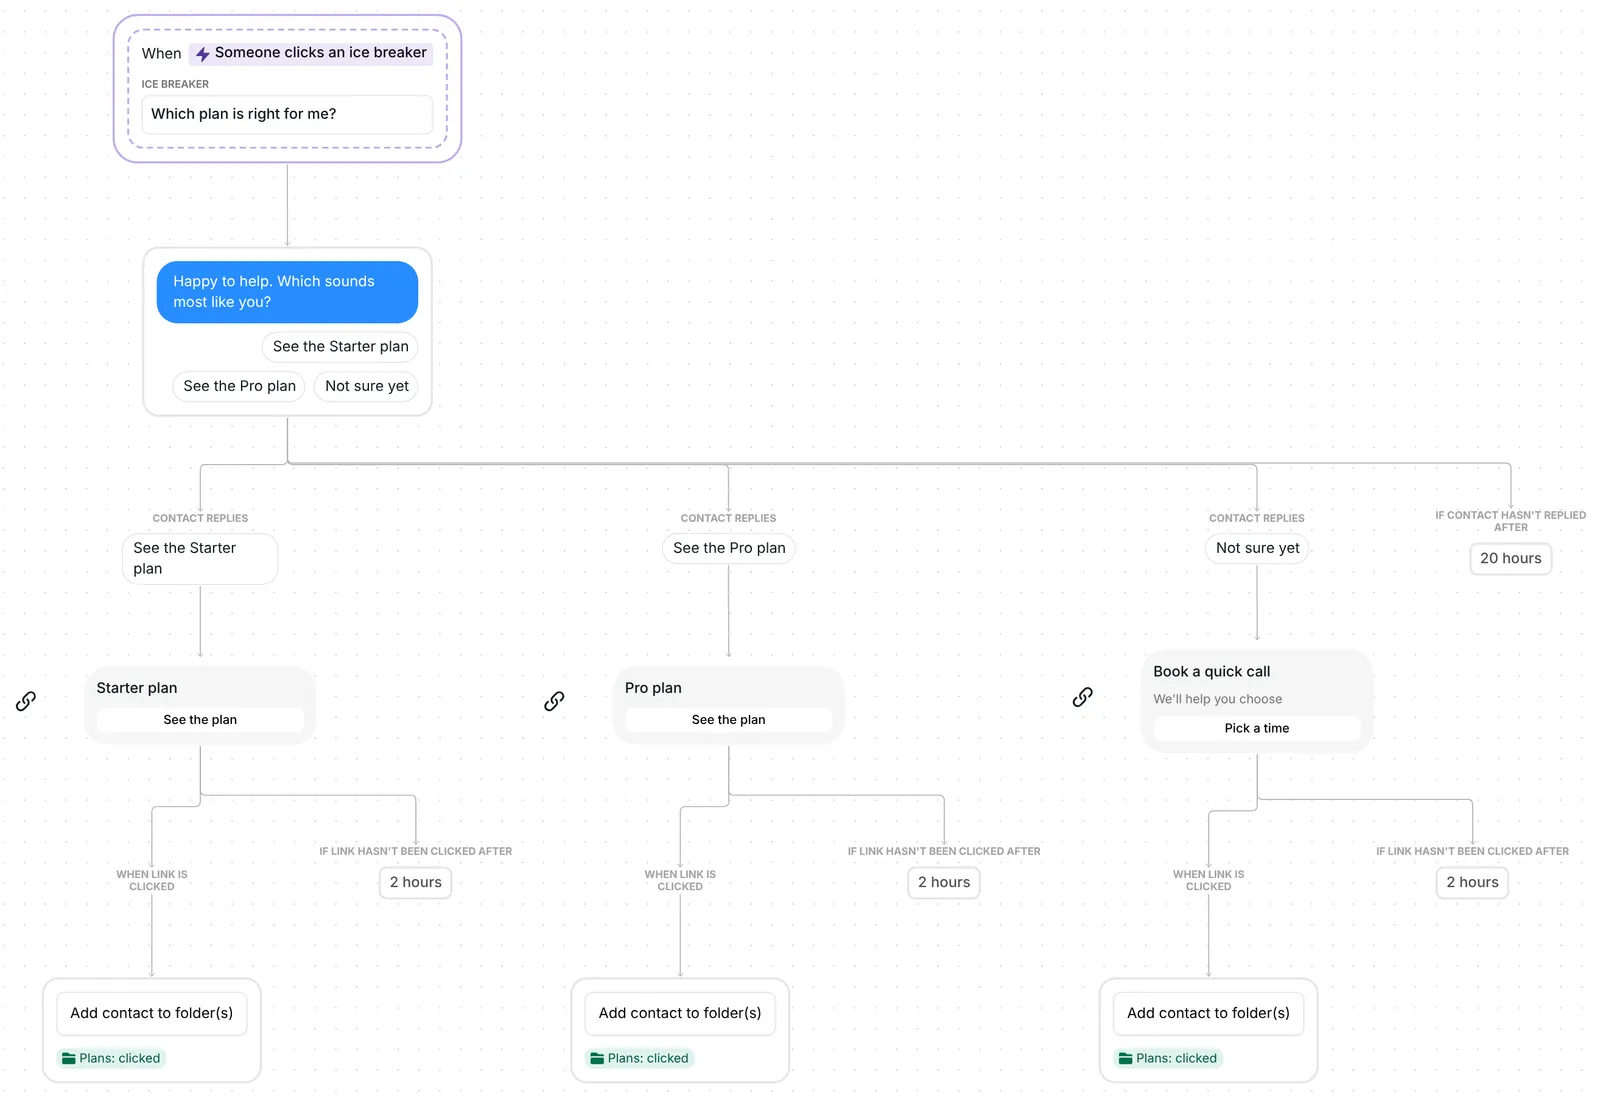Image resolution: width=1600 pixels, height=1096 pixels.
Task: Click the 'Which plan is right for me?' field
Action: pos(287,114)
